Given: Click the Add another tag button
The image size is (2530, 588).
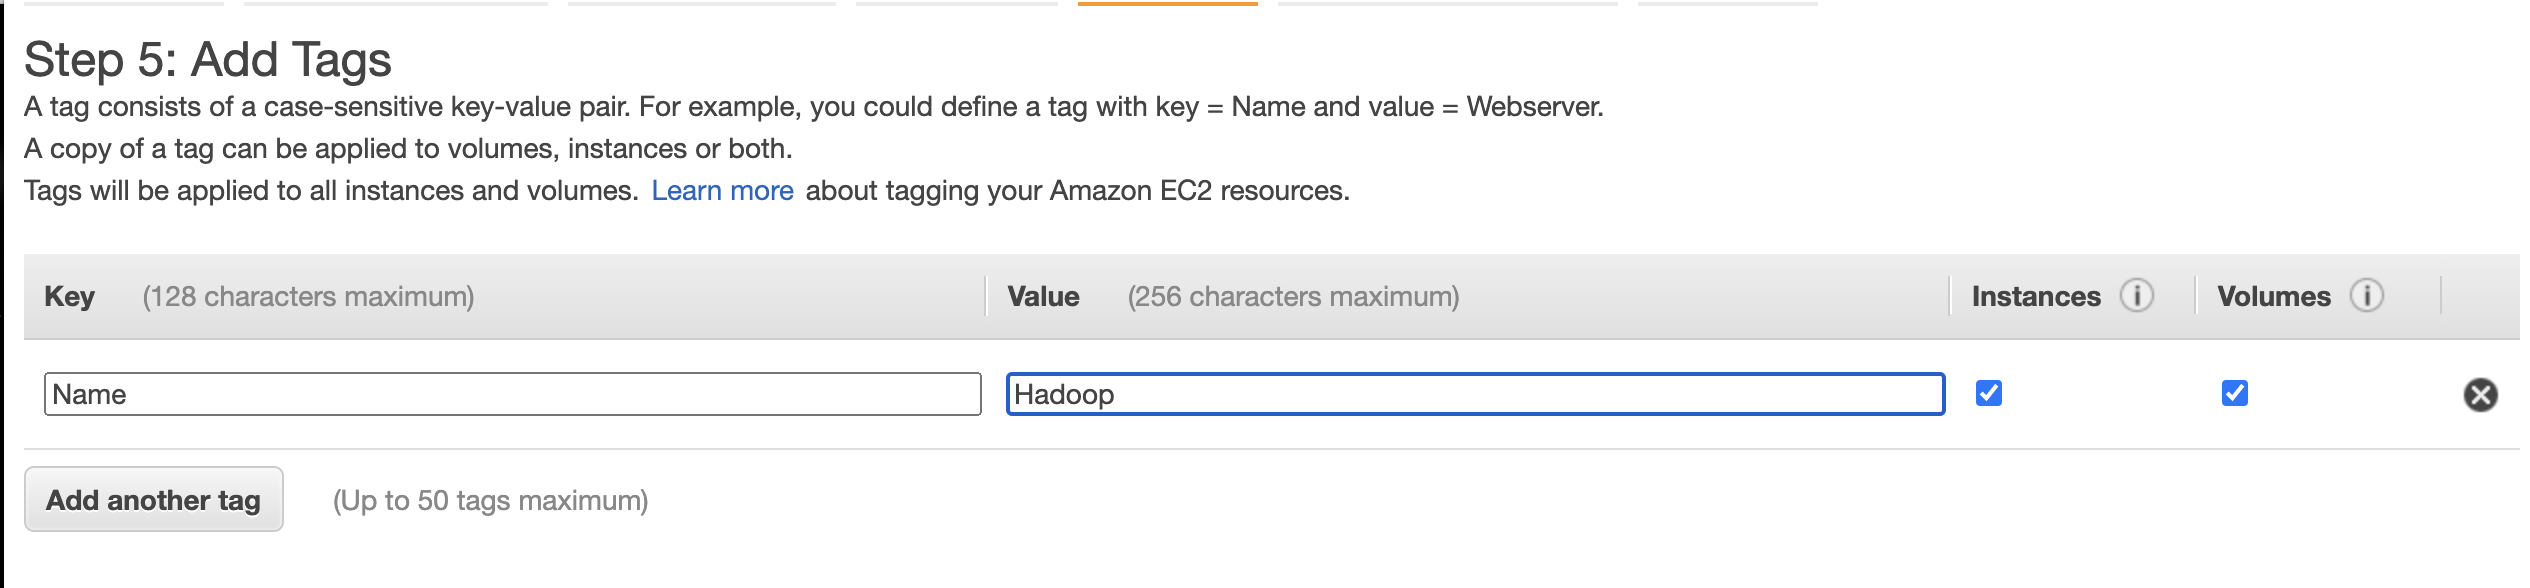Looking at the screenshot, I should [154, 499].
